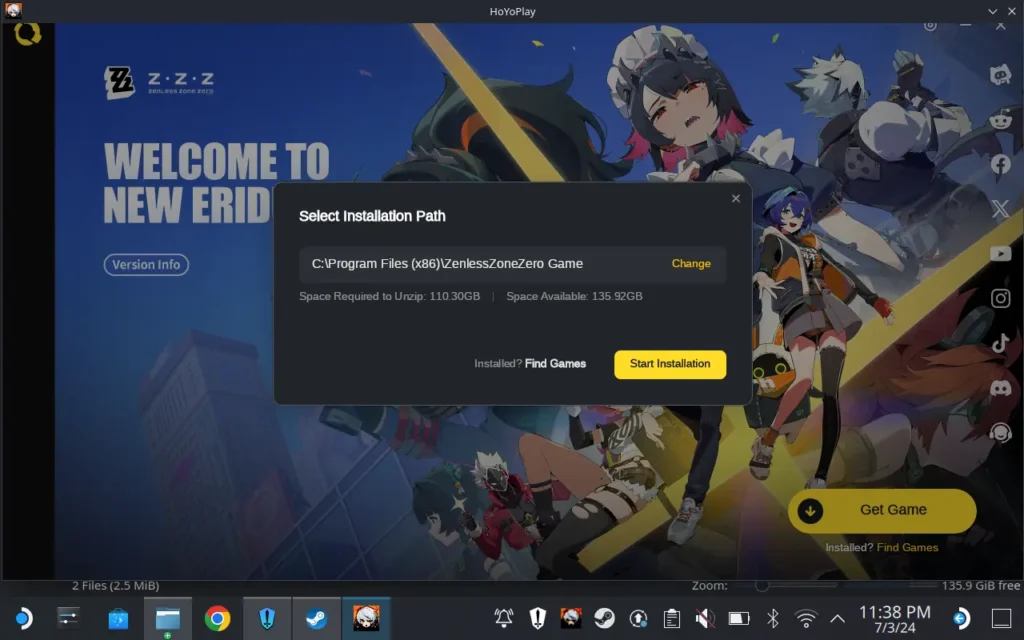
Task: Open Steam from the taskbar
Action: tap(317, 618)
